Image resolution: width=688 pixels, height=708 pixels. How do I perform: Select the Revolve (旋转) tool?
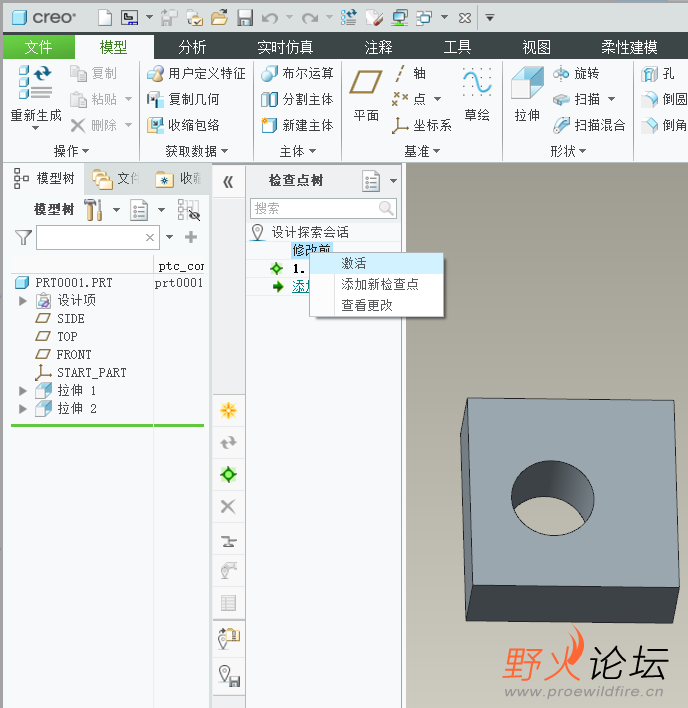(576, 73)
